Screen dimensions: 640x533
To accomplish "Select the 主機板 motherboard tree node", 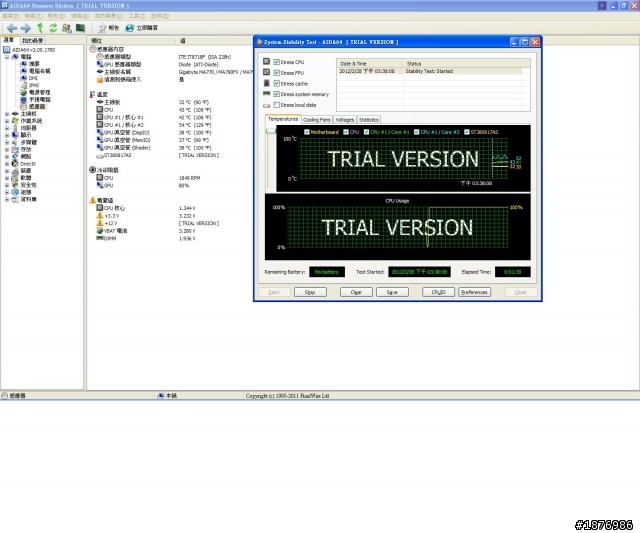I will pyautogui.click(x=29, y=114).
